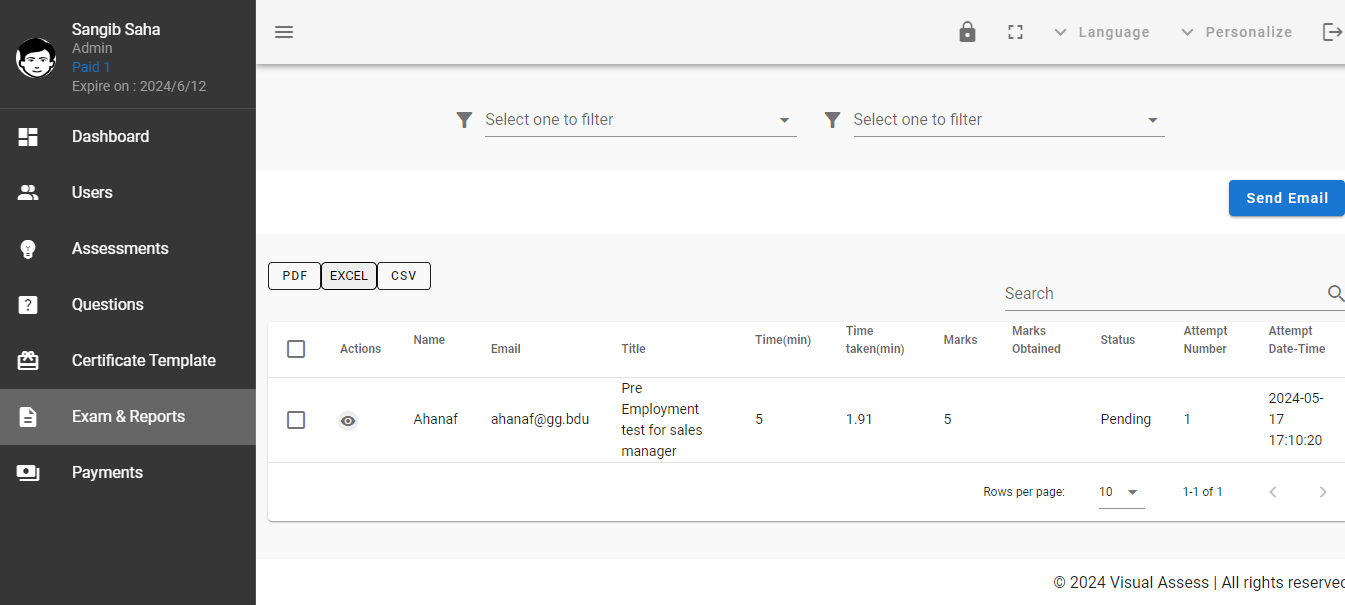View Ahanaf's exam details via the eye icon
This screenshot has width=1345, height=605.
(347, 420)
